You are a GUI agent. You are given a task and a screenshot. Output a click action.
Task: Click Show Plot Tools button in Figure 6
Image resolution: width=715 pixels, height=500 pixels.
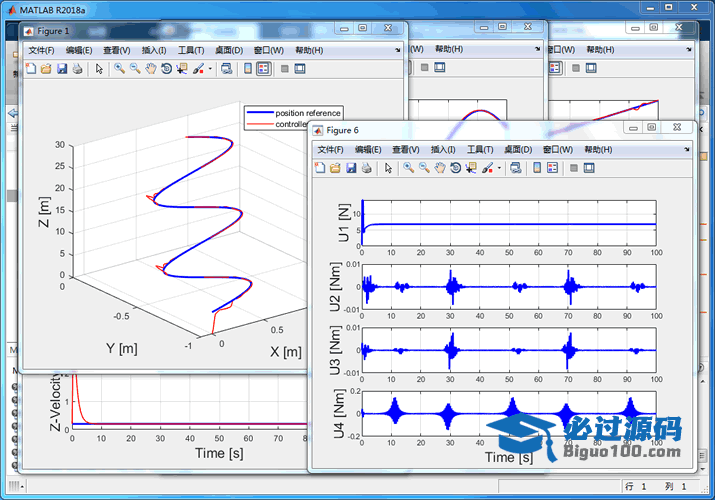[589, 168]
